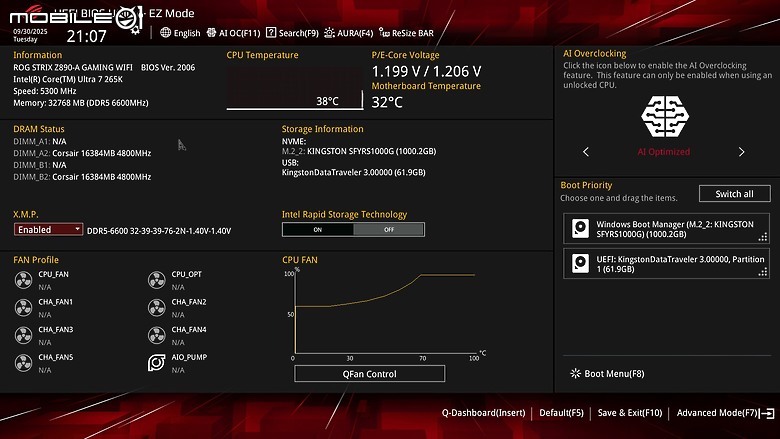This screenshot has height=439, width=780.
Task: Click Motherboard Temperature 32°C value
Action: click(387, 102)
